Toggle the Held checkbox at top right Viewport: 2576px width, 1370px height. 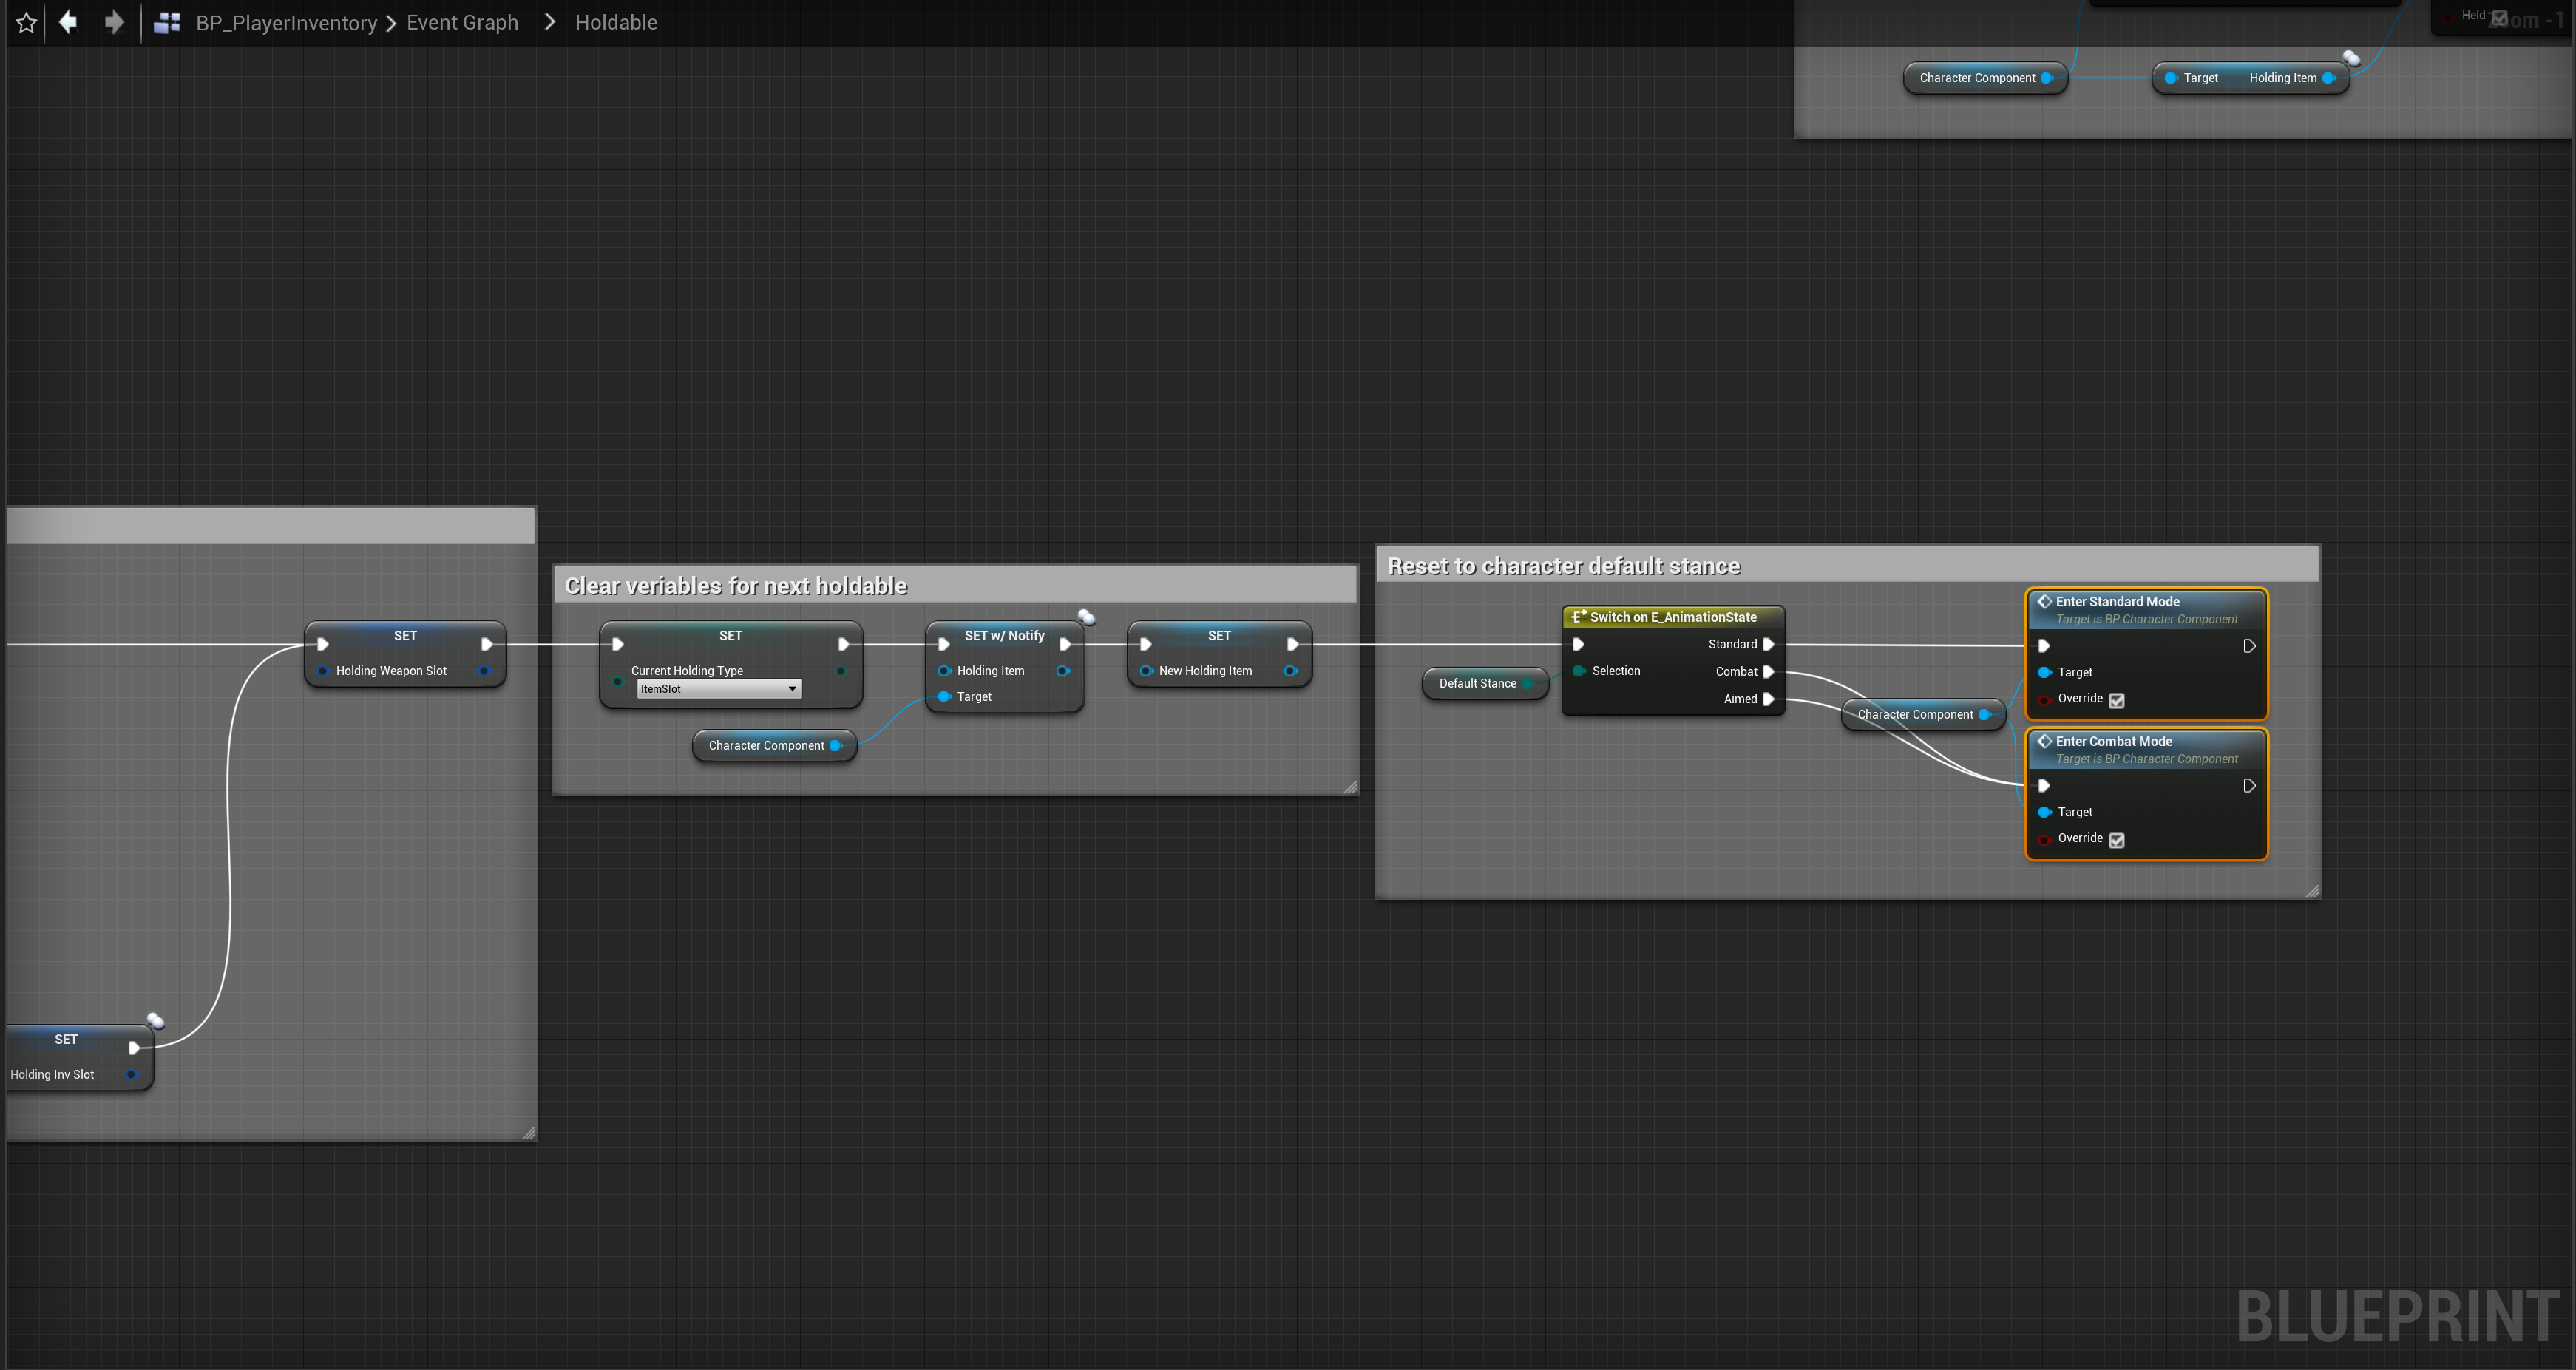click(2498, 18)
